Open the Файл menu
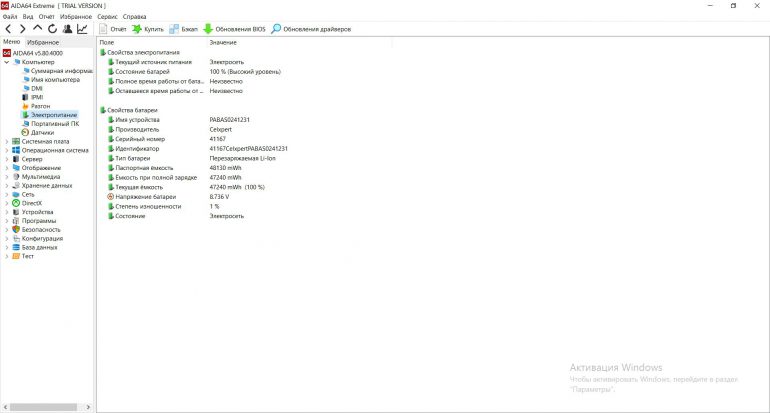 point(10,16)
